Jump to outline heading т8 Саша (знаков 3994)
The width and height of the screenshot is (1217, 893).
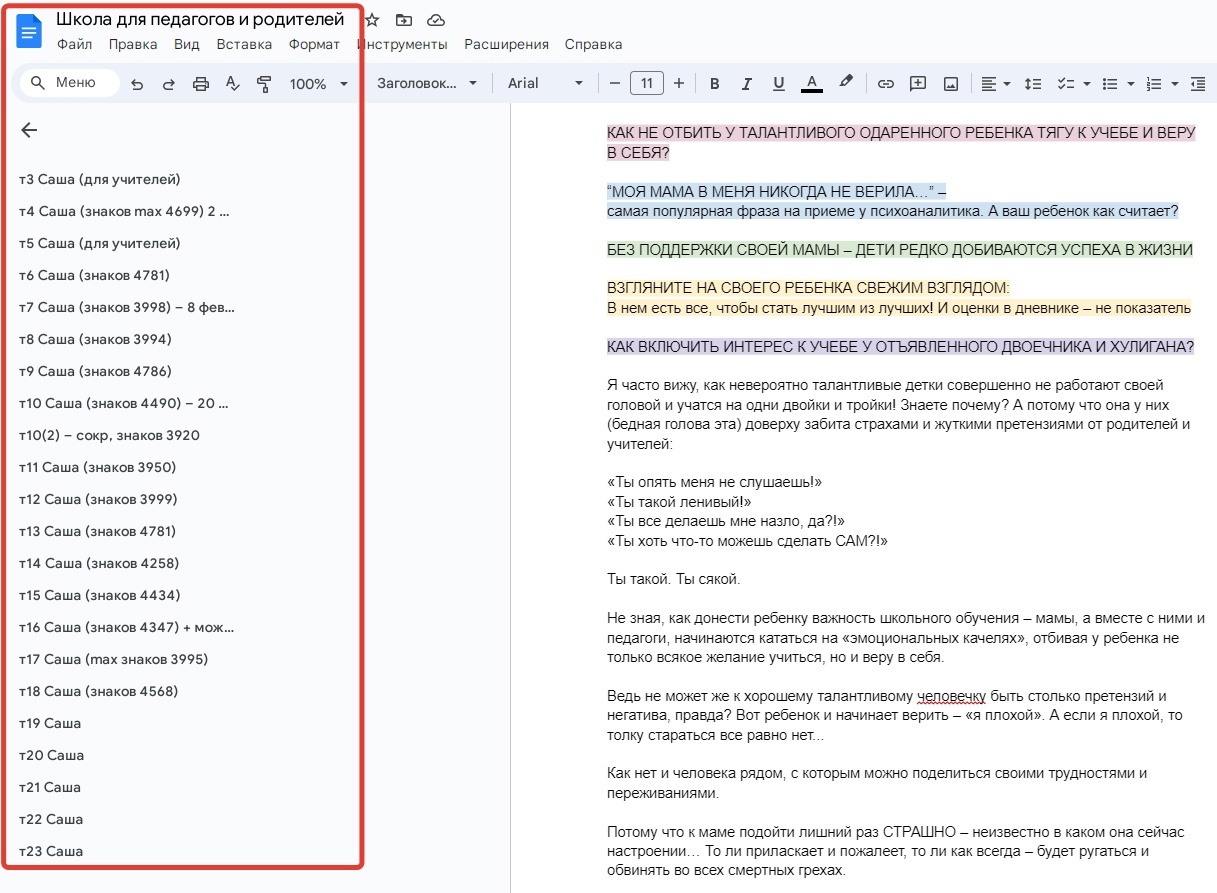[95, 339]
